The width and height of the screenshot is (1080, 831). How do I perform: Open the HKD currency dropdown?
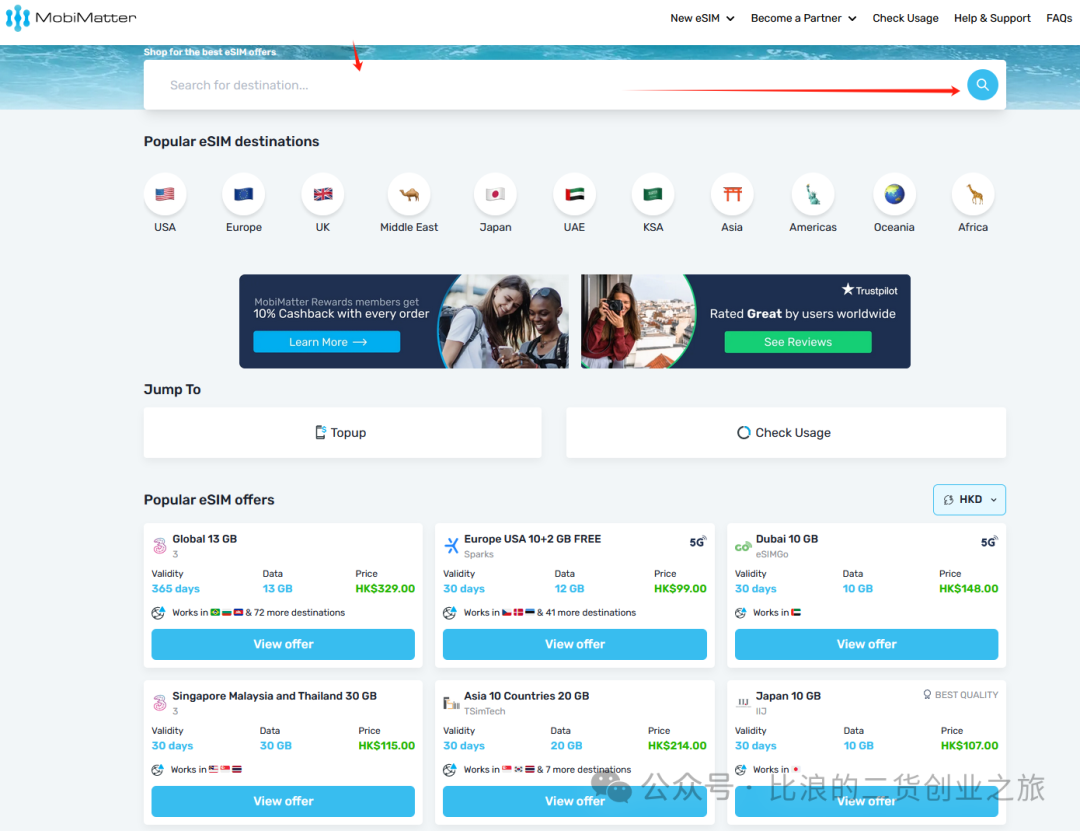969,500
